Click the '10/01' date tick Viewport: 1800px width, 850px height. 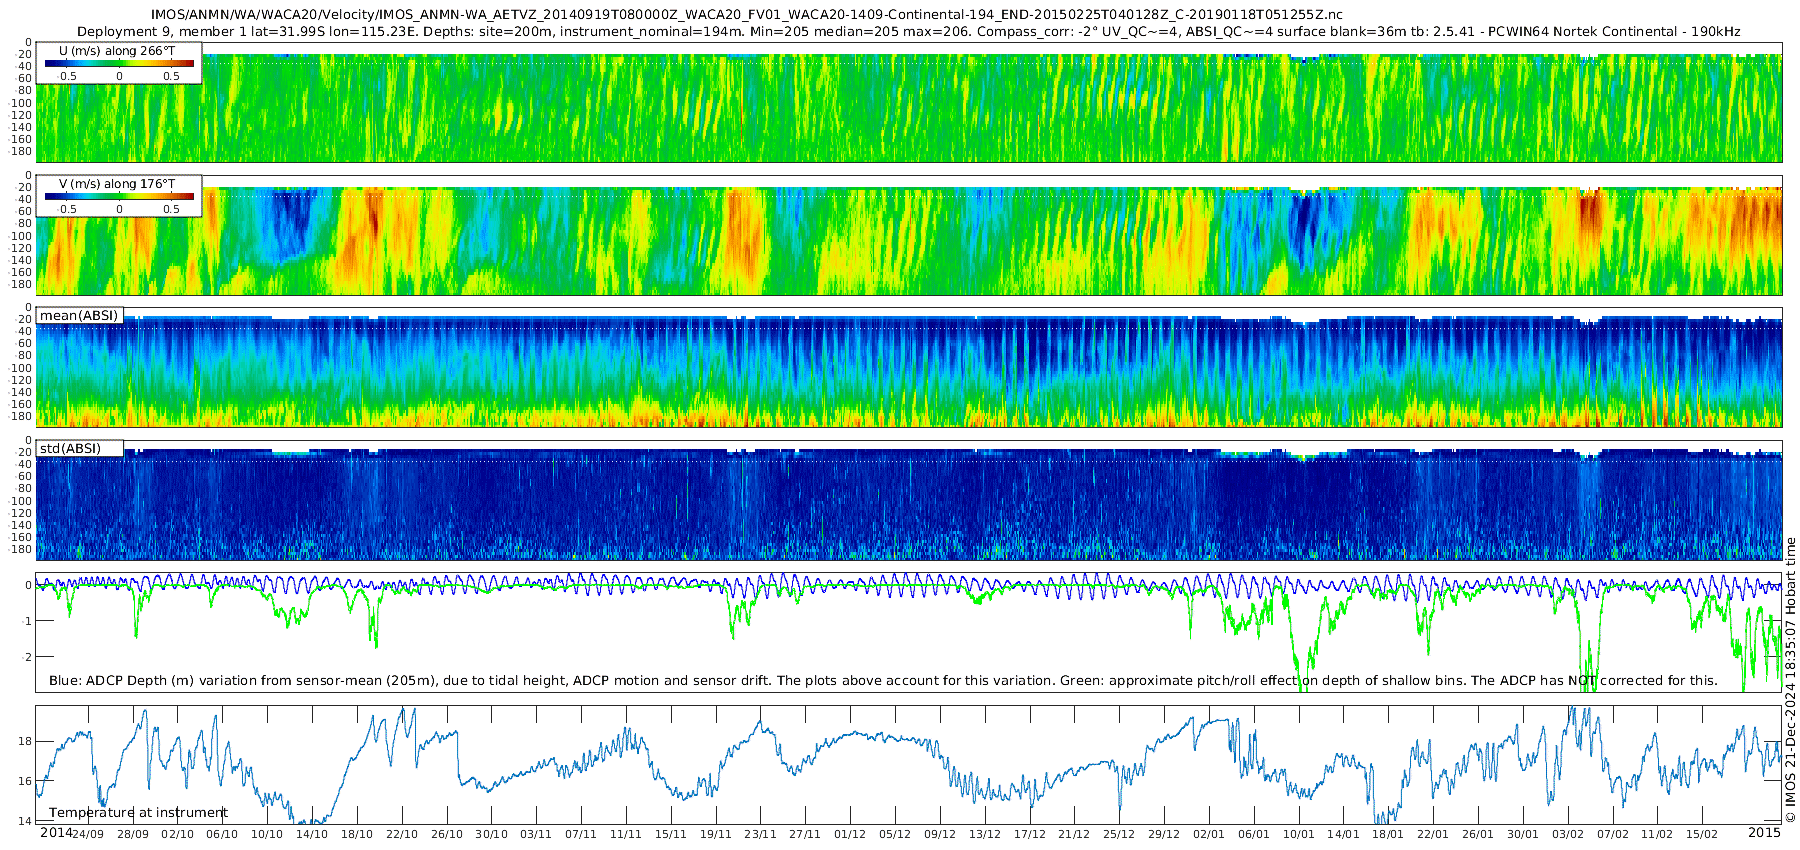[x=1299, y=834]
